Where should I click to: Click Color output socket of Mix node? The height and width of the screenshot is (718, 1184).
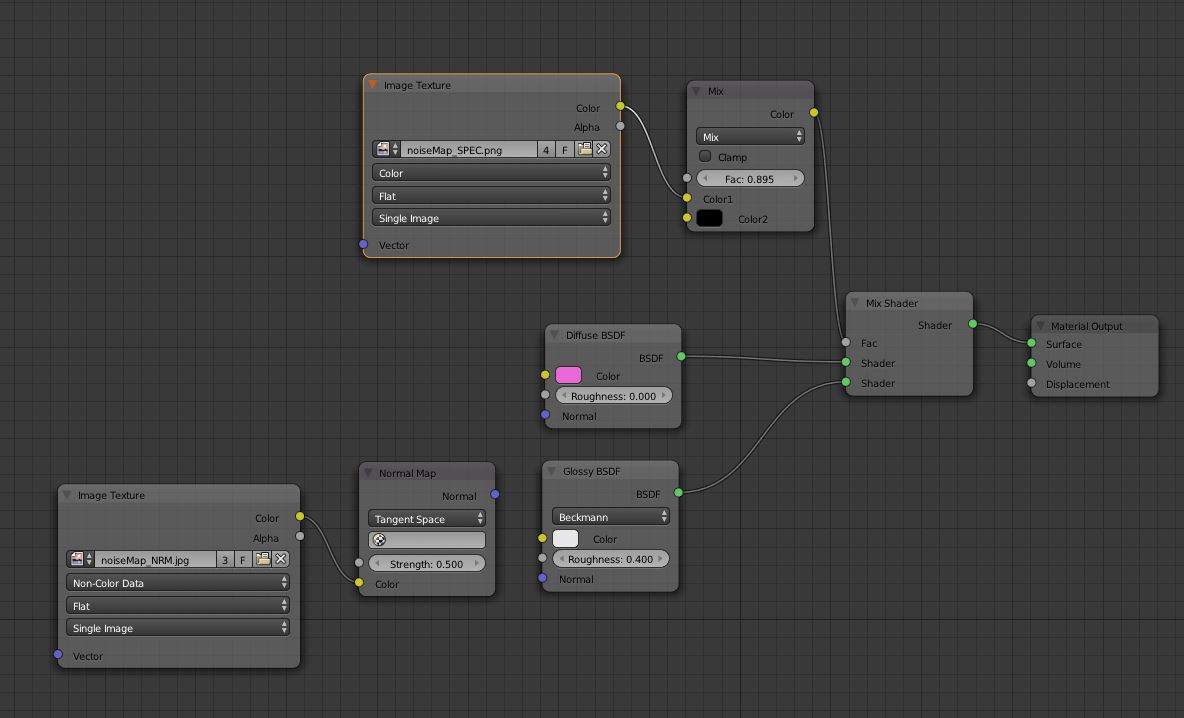[x=813, y=112]
